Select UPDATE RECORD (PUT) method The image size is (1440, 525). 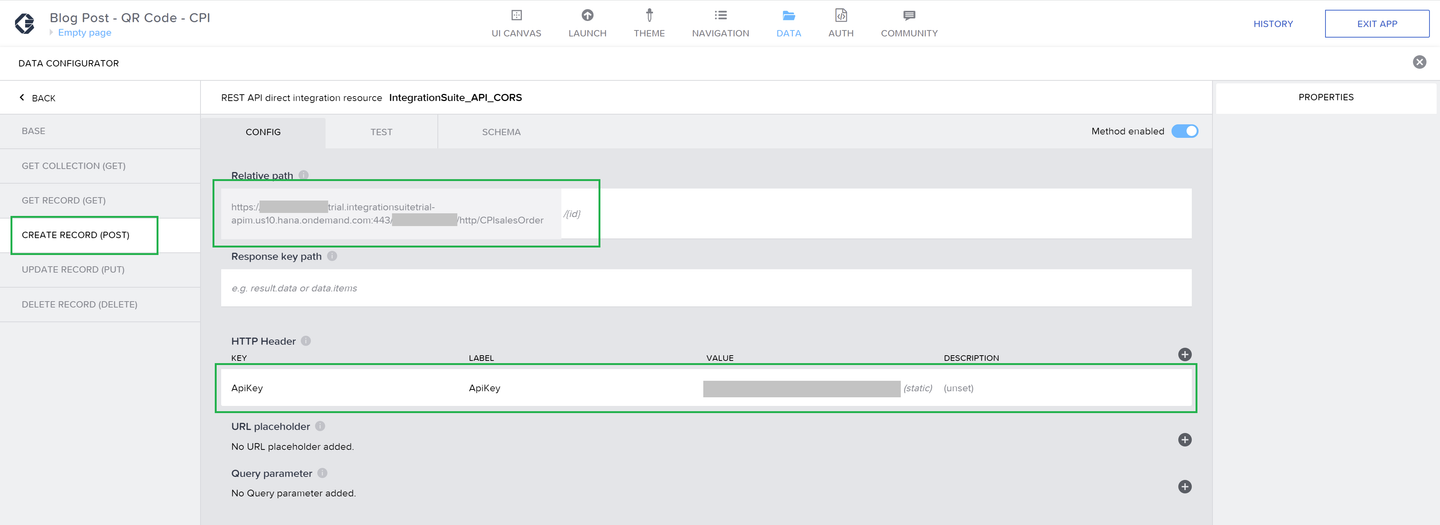(100, 270)
